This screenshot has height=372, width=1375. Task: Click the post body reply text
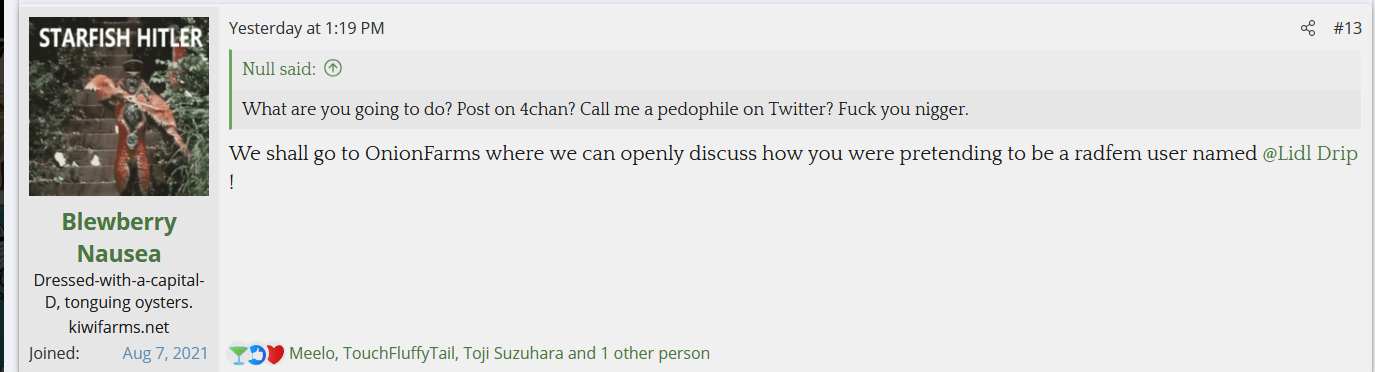(x=793, y=168)
